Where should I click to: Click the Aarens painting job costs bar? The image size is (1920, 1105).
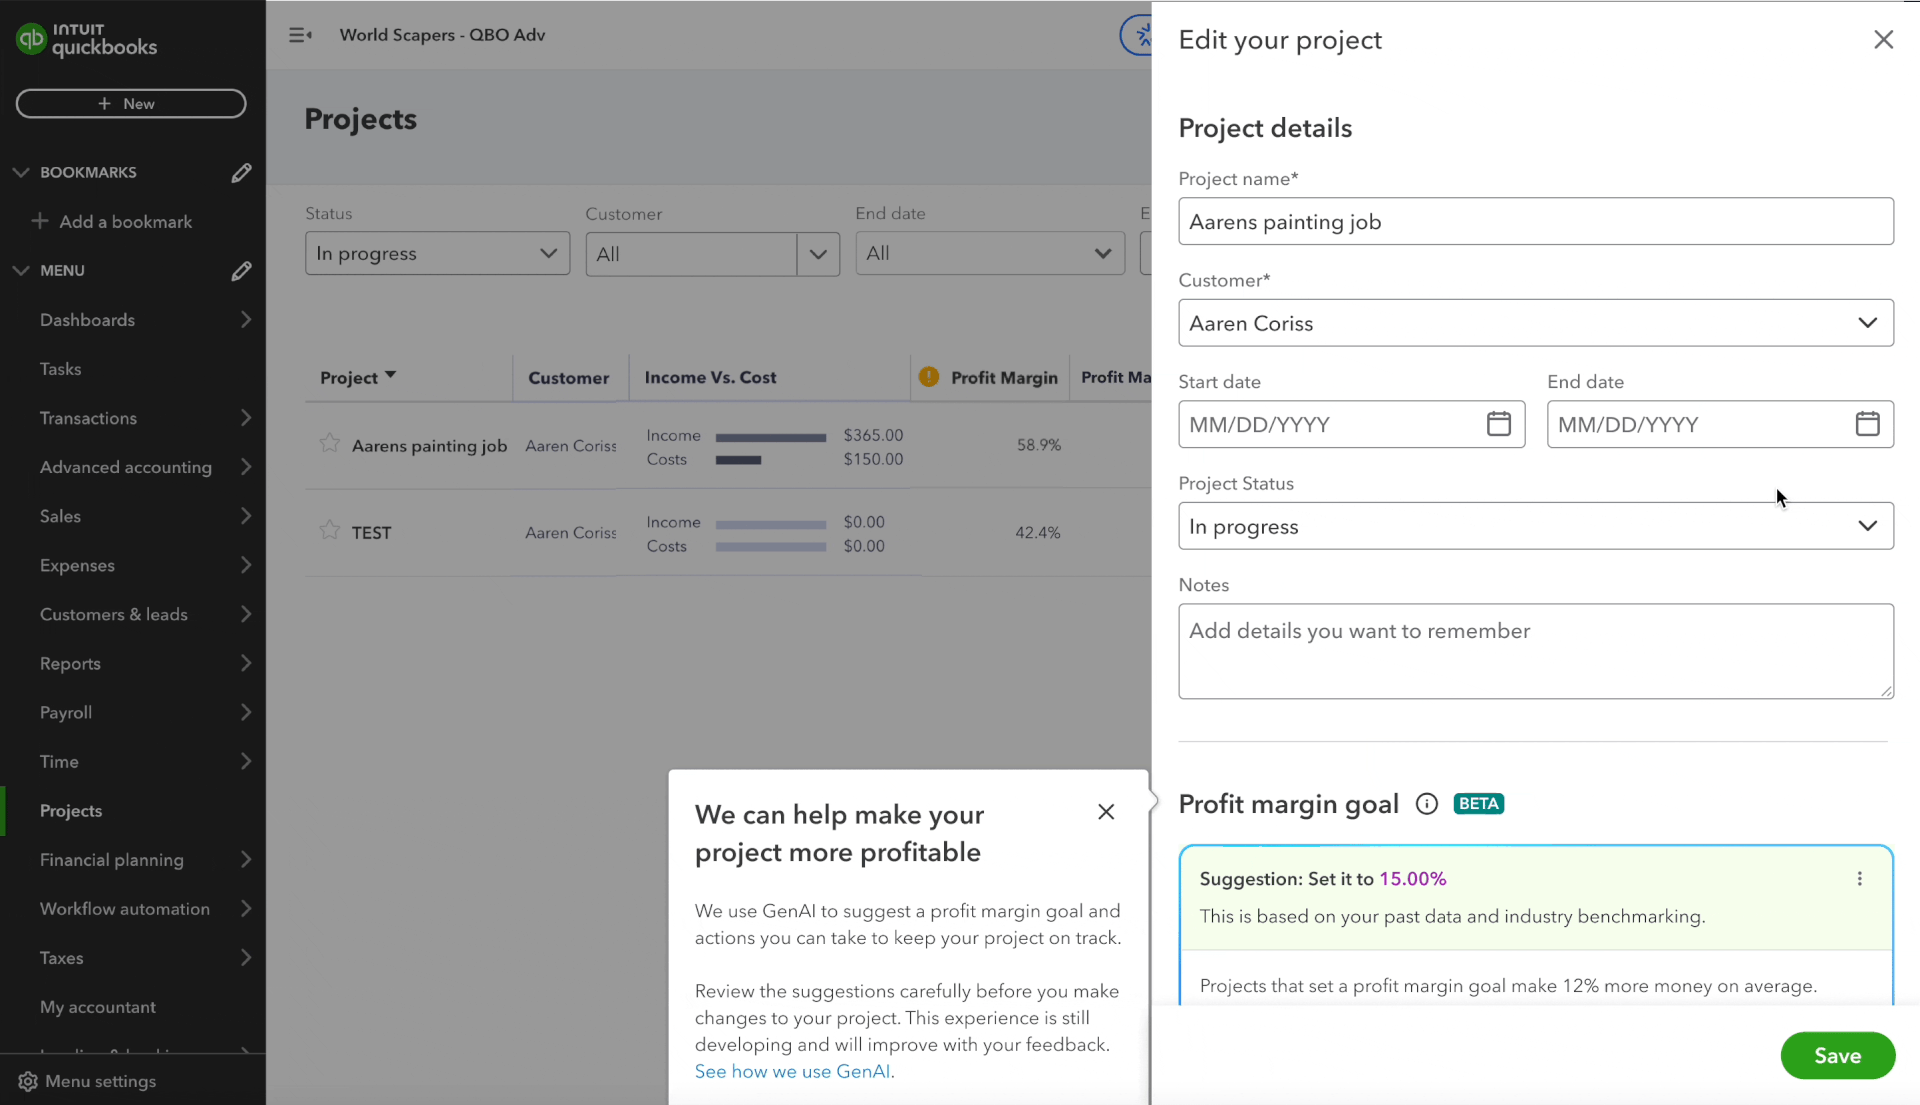738,460
